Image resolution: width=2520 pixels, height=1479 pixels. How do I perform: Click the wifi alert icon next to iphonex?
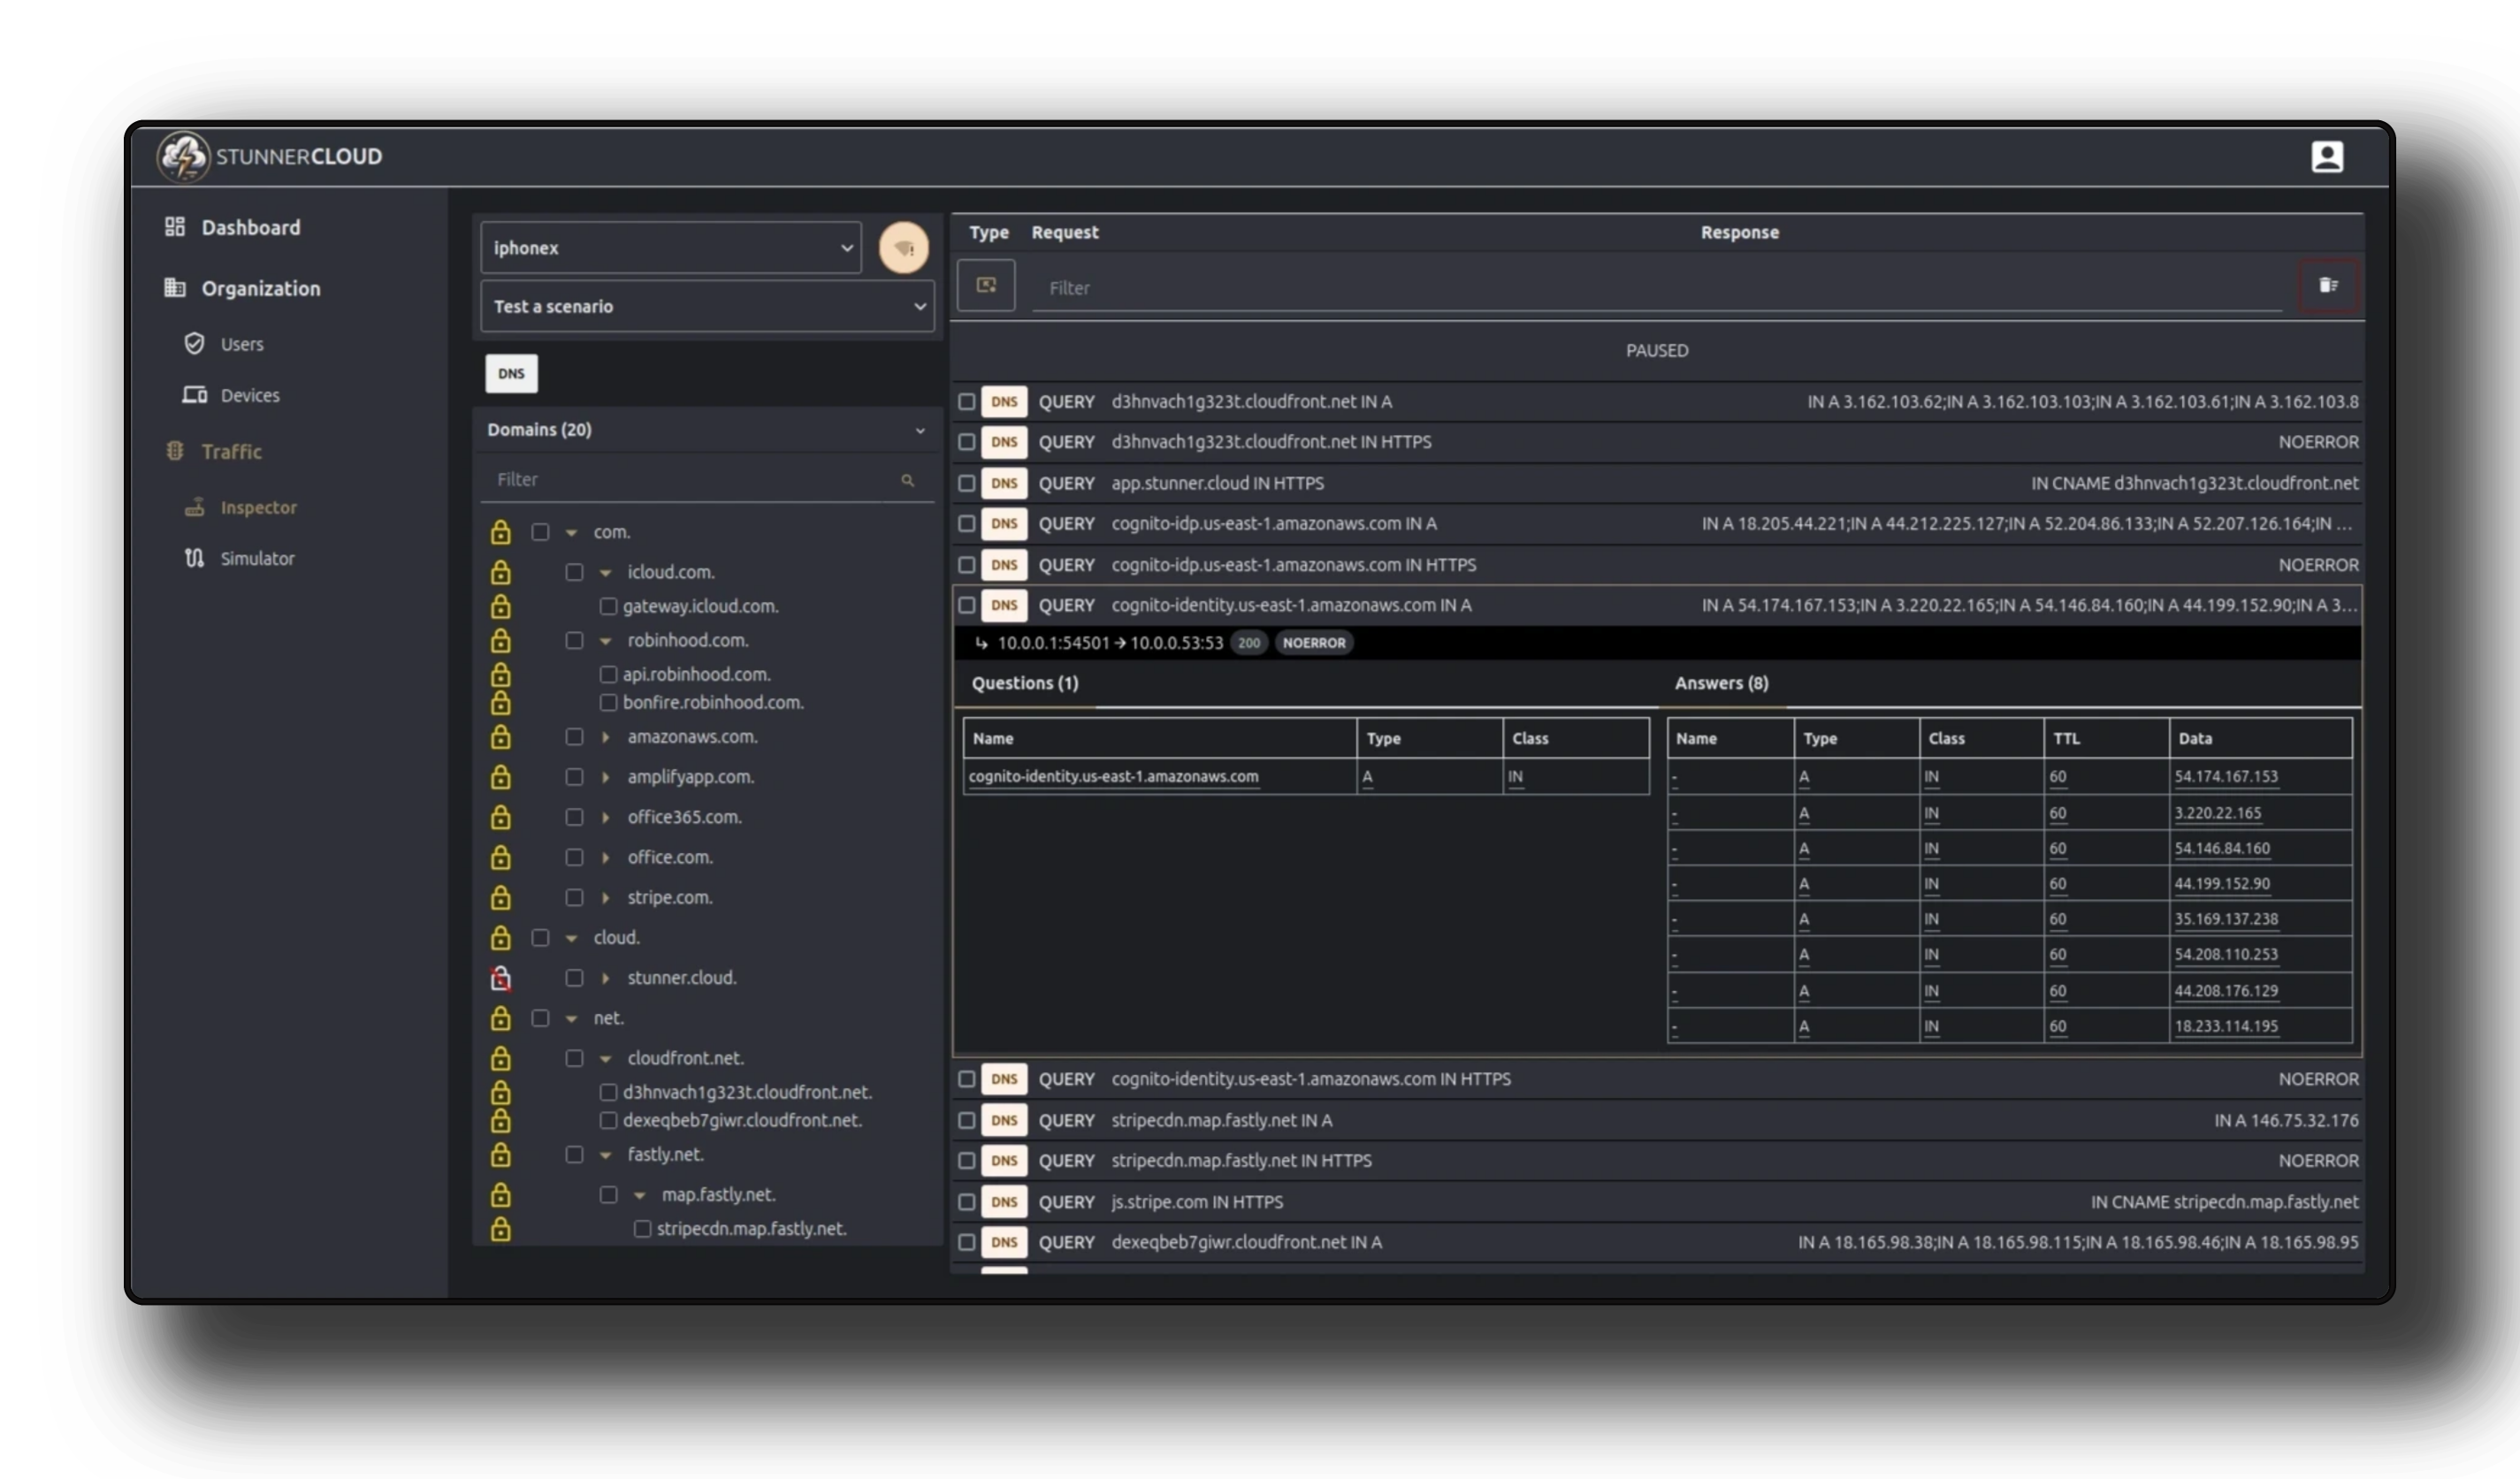pyautogui.click(x=904, y=247)
